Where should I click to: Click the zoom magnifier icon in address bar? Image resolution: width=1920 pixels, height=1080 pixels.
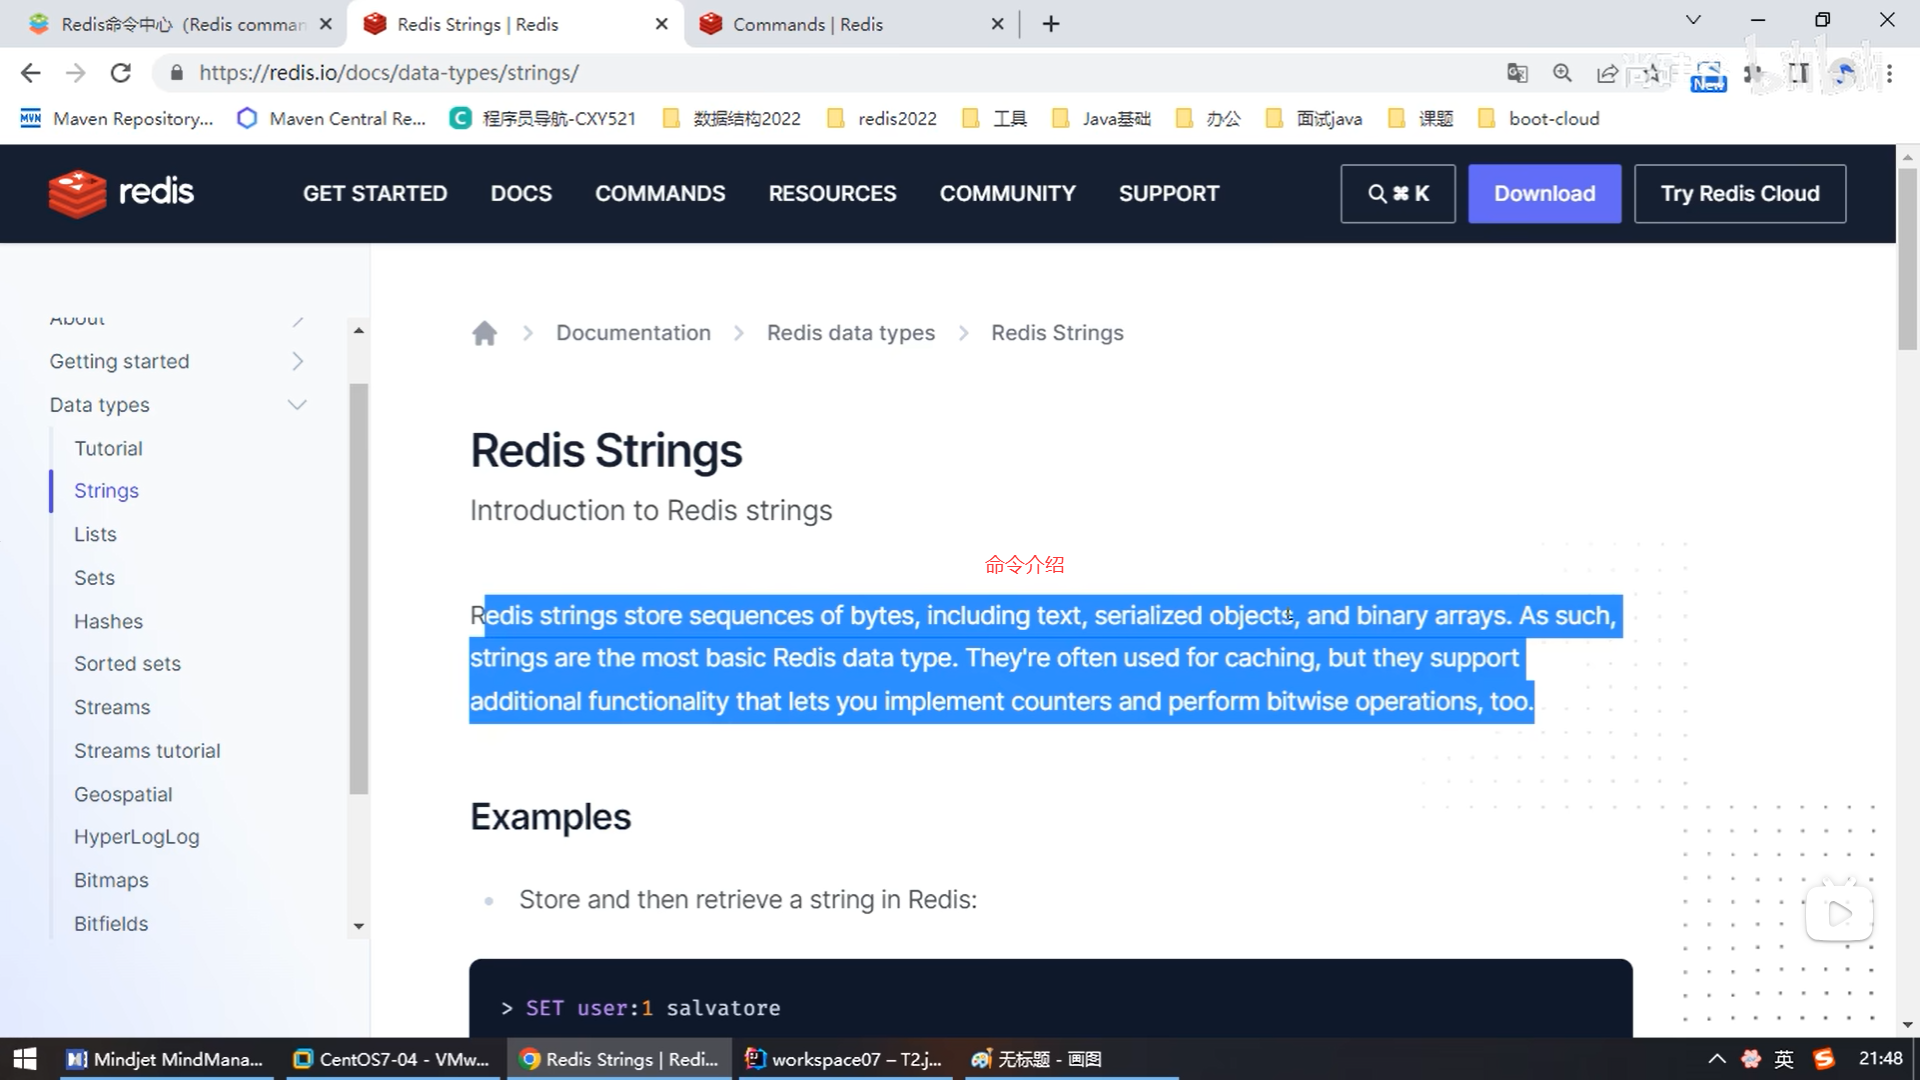[x=1562, y=73]
